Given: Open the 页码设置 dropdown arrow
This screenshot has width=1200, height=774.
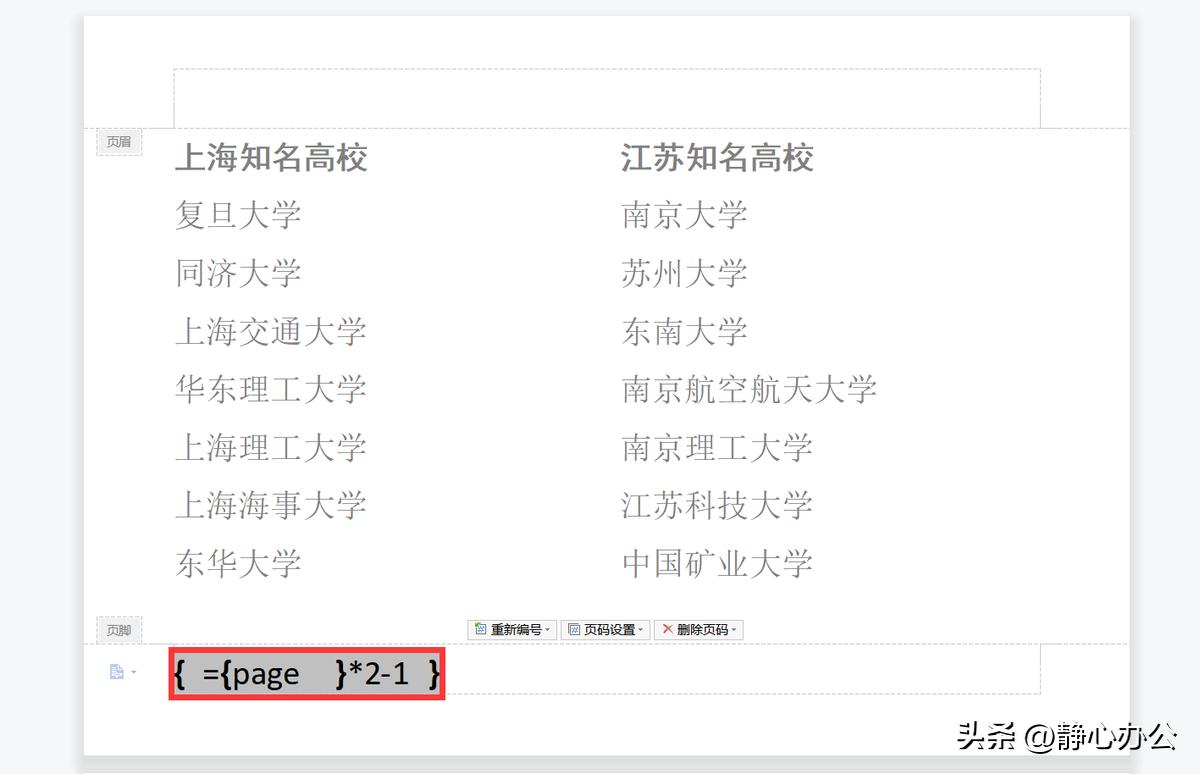Looking at the screenshot, I should coord(641,629).
